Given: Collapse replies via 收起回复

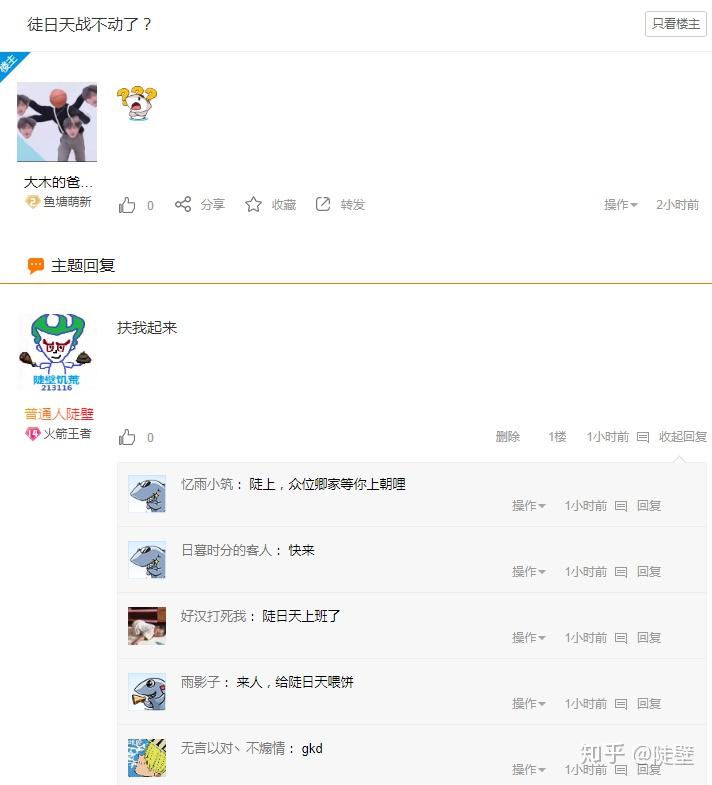Looking at the screenshot, I should click(x=682, y=437).
